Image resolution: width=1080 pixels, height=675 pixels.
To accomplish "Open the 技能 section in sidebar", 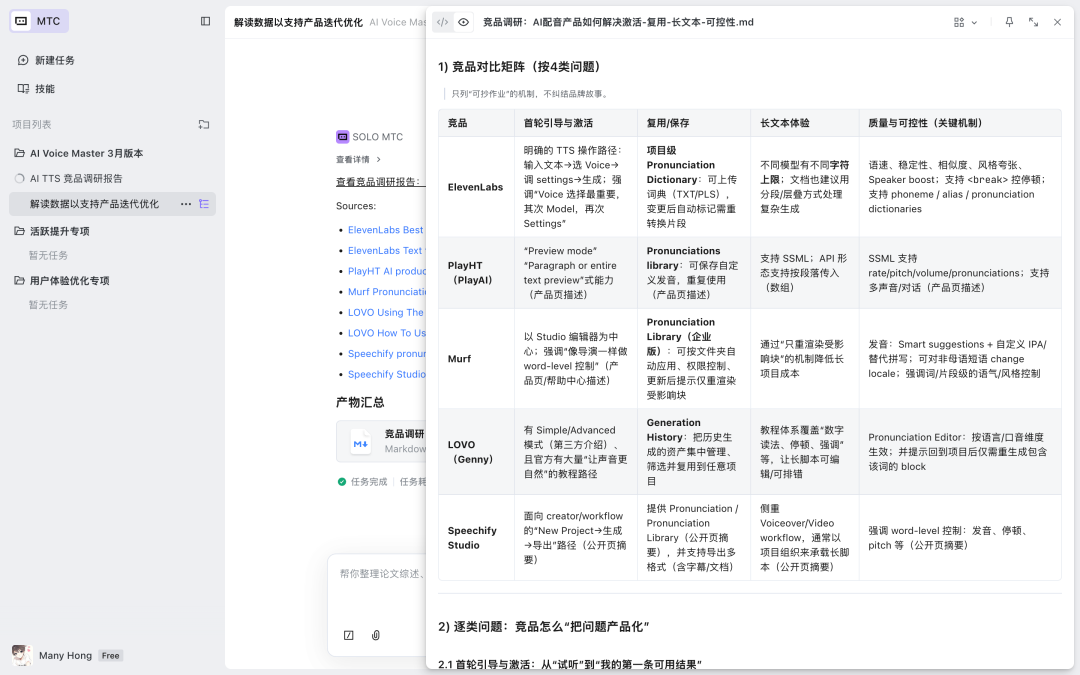I will (x=46, y=88).
